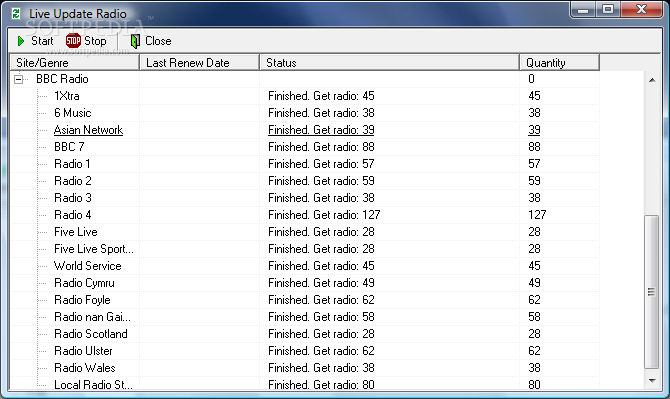The height and width of the screenshot is (399, 670).
Task: Click the vertical scrollbar thumb
Action: coord(652,292)
